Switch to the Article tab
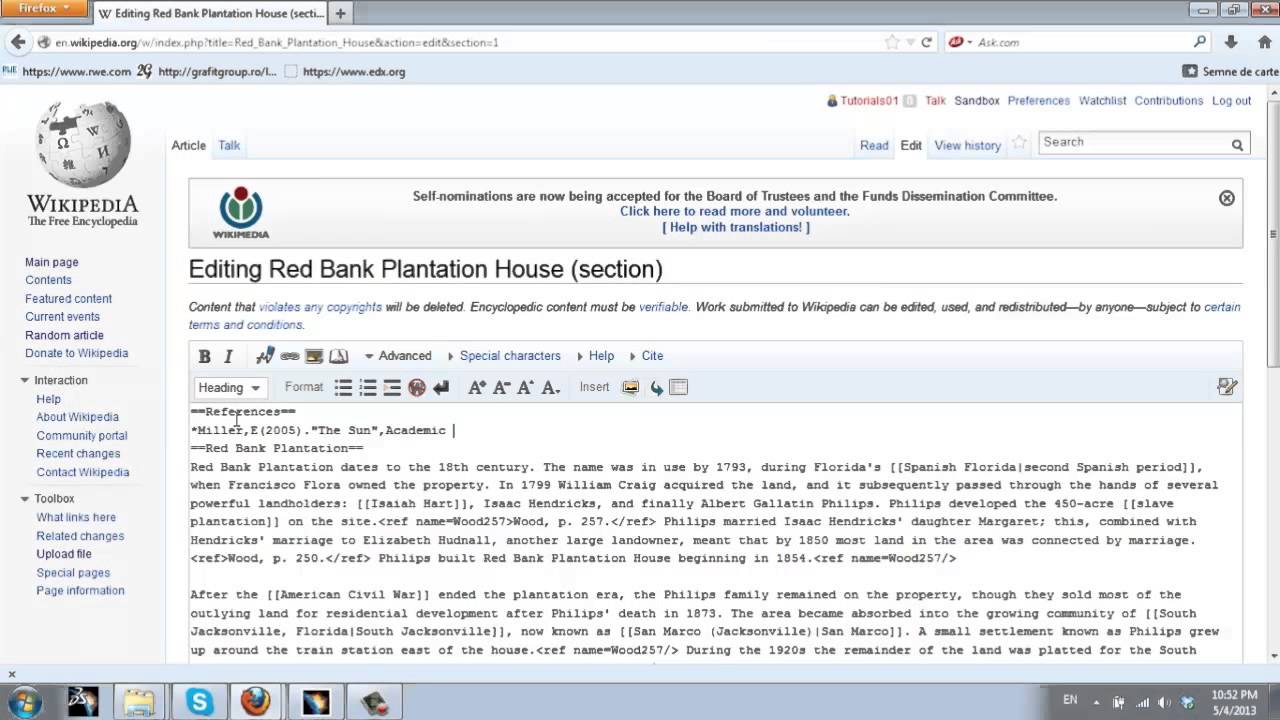This screenshot has width=1280, height=720. click(188, 145)
